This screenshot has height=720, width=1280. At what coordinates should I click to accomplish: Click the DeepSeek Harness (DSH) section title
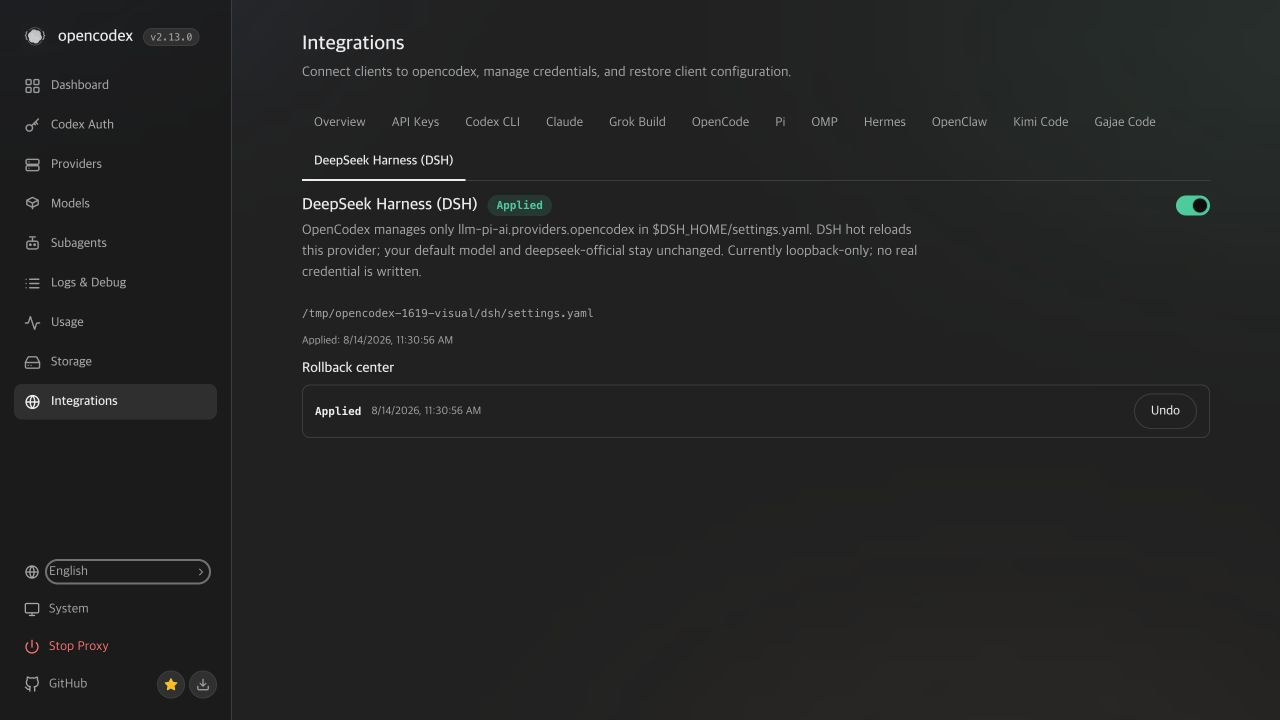390,204
